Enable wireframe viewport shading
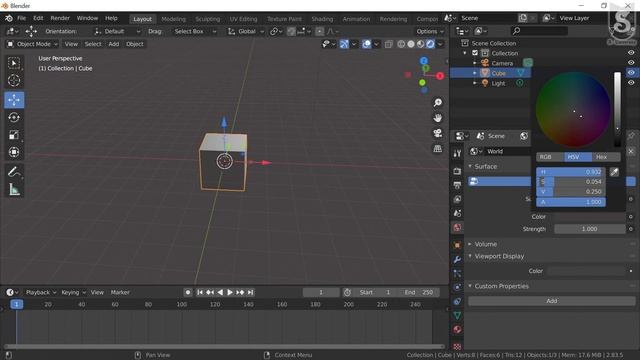Viewport: 640px width, 360px height. tap(401, 44)
